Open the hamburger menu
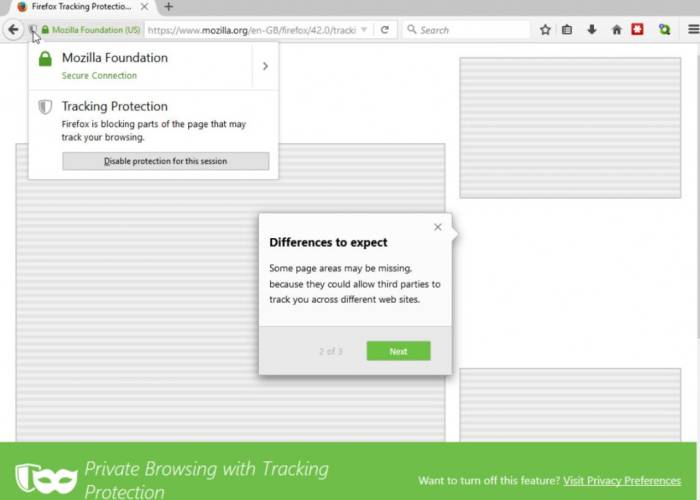The height and width of the screenshot is (500, 700). [693, 29]
